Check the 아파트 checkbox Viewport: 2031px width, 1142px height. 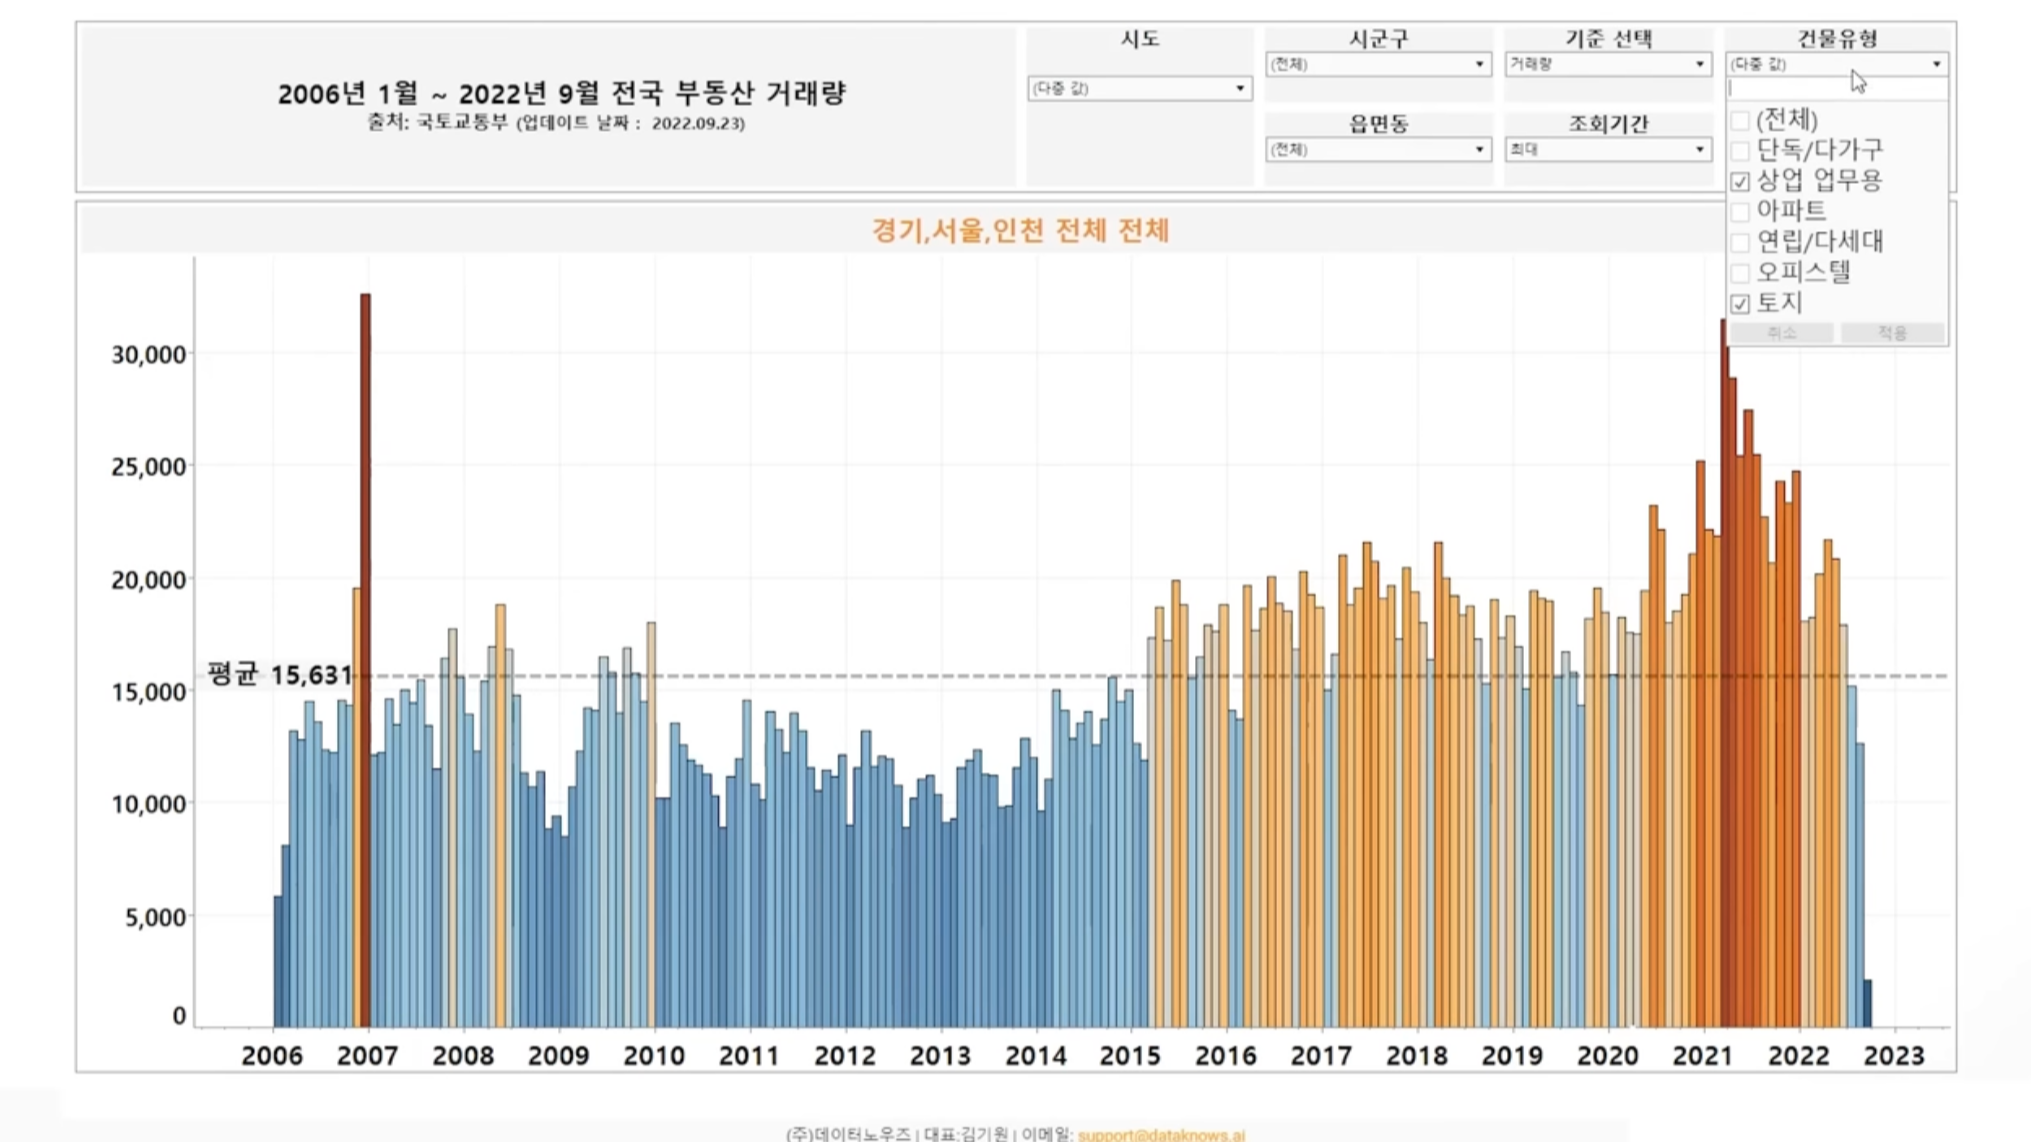[x=1740, y=211]
